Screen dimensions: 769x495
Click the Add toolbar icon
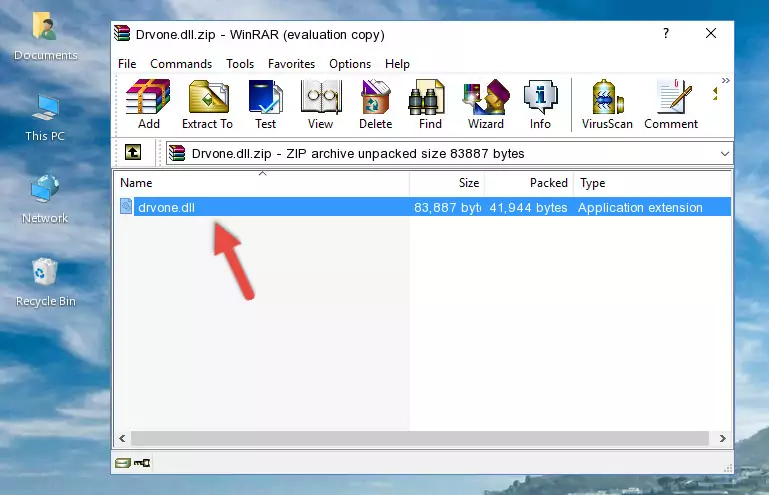pos(148,104)
